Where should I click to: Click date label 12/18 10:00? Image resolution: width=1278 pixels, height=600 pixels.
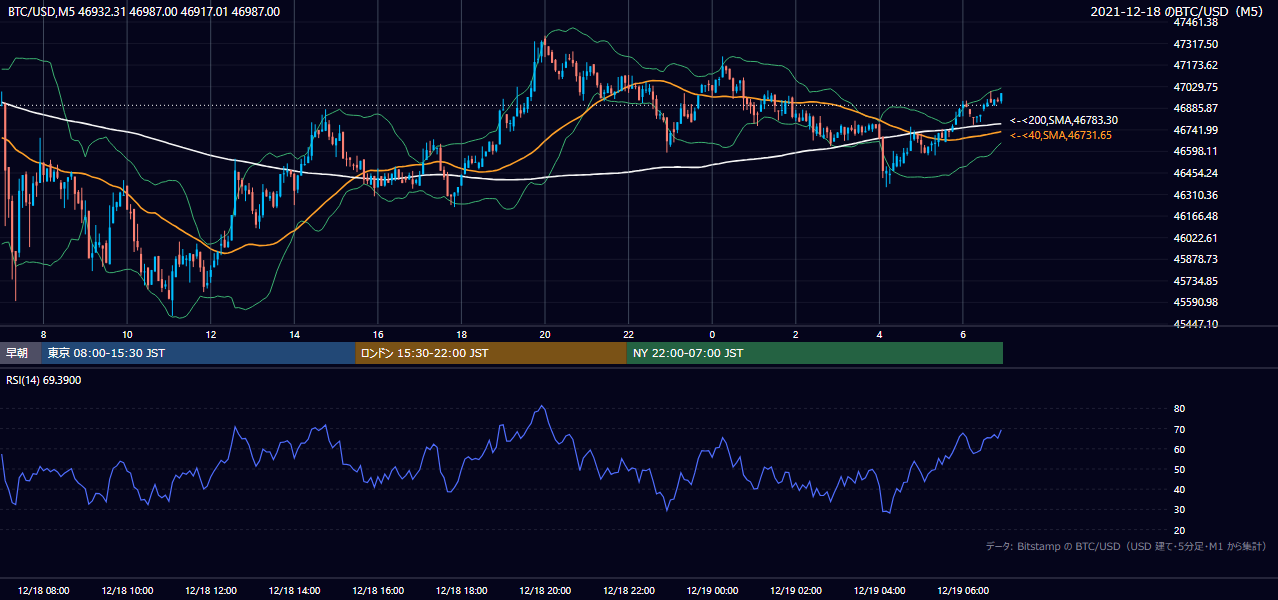pos(127,591)
